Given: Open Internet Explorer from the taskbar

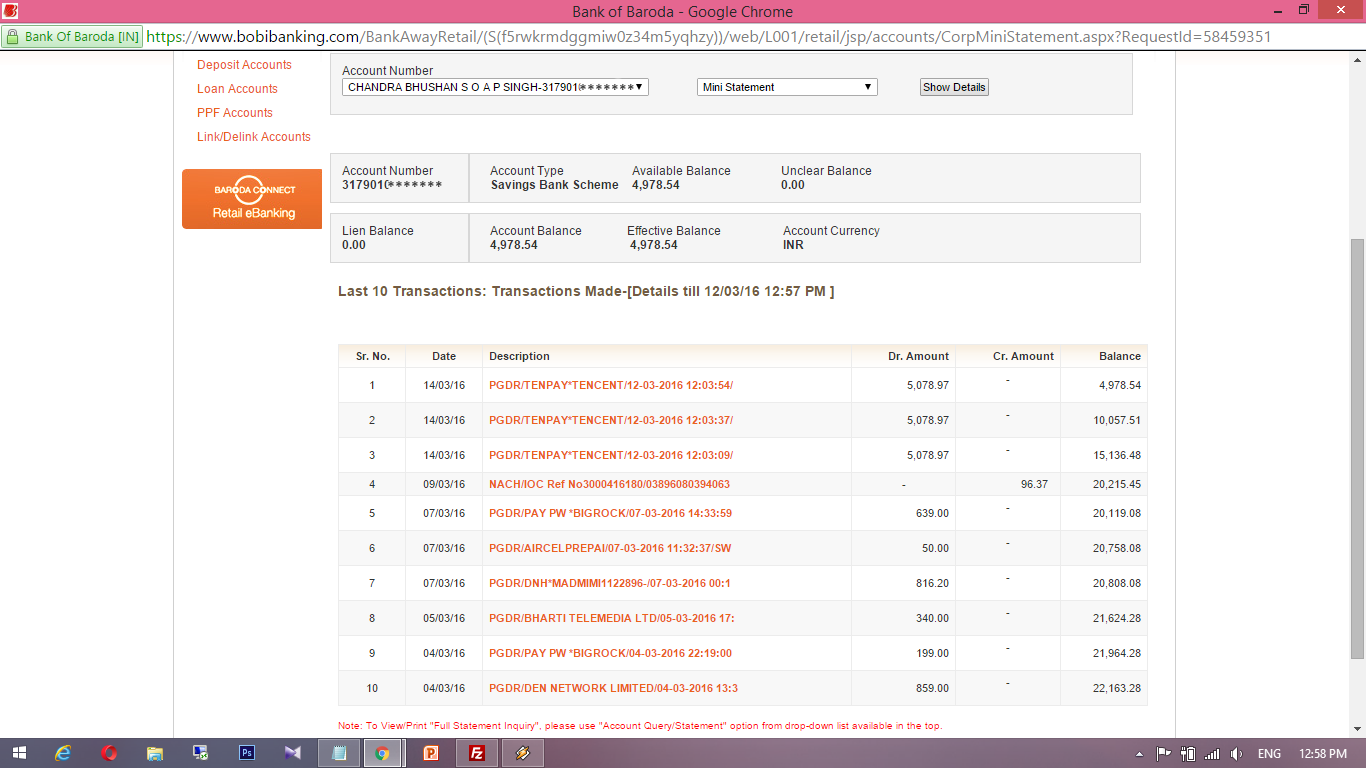Looking at the screenshot, I should point(63,753).
